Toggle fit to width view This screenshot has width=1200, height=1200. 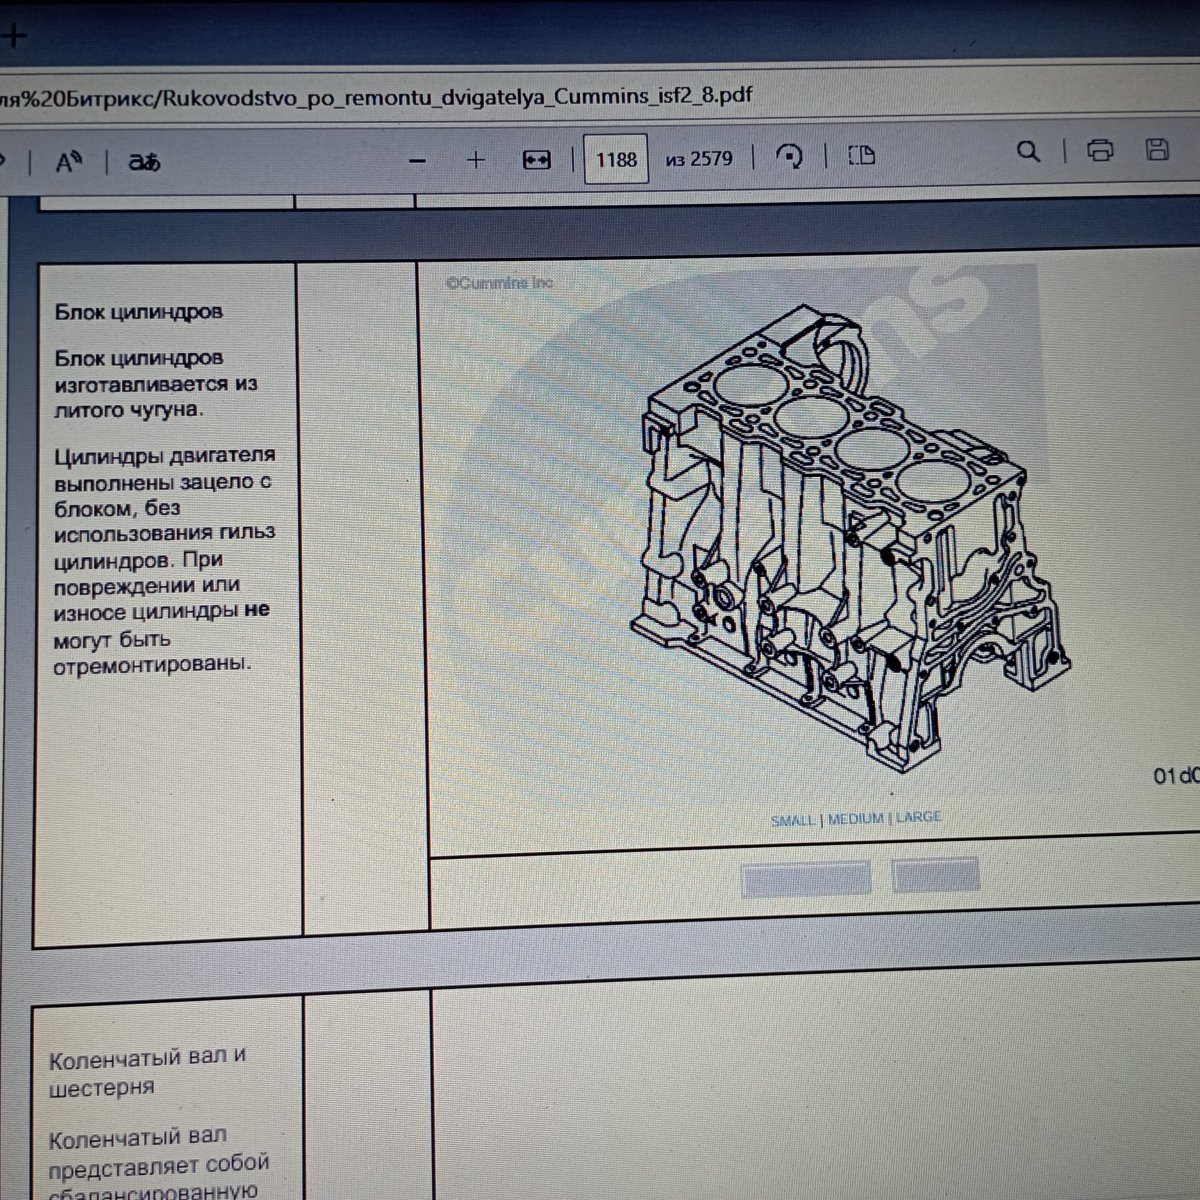(537, 159)
